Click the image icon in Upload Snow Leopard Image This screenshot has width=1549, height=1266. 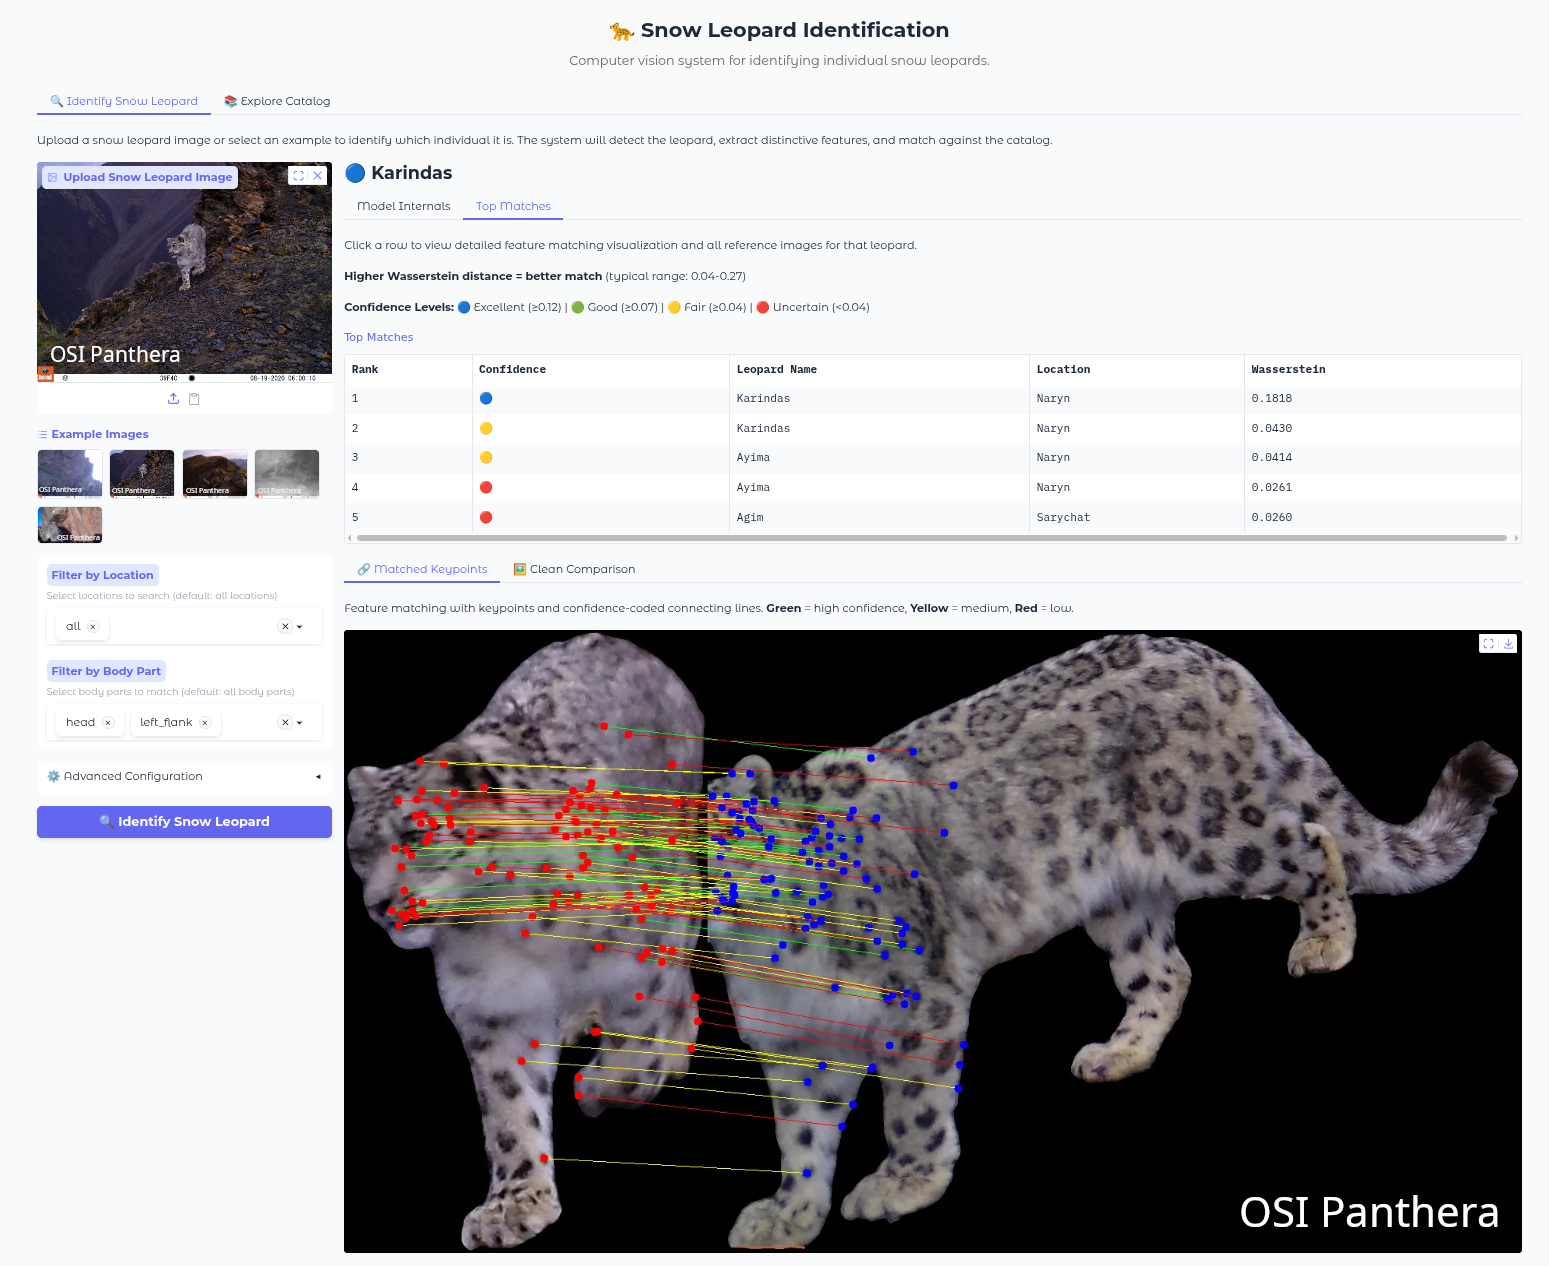click(x=51, y=176)
